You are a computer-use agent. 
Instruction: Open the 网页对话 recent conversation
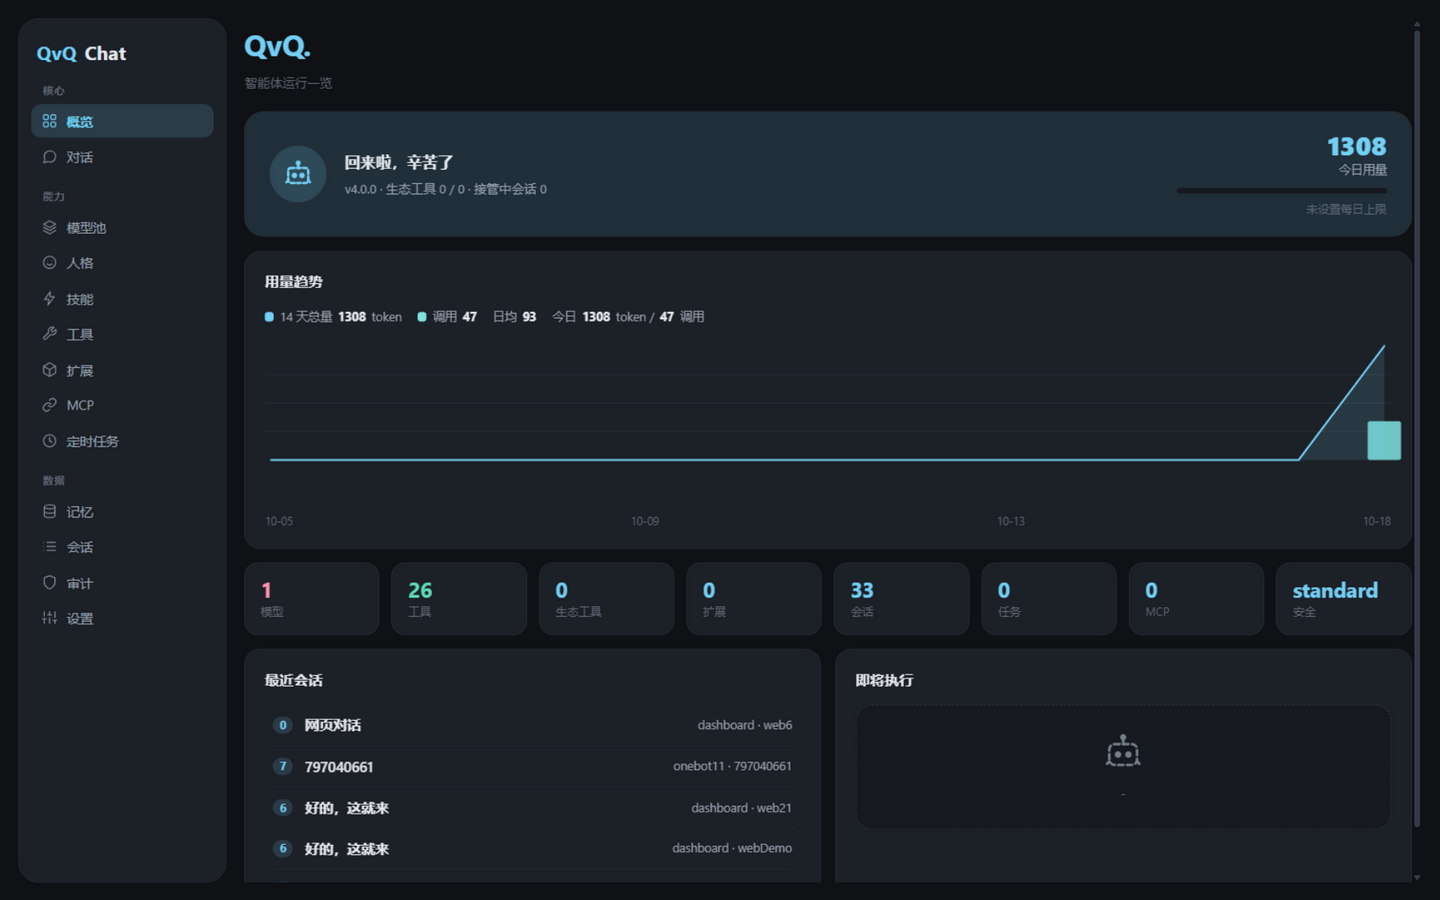click(x=532, y=725)
